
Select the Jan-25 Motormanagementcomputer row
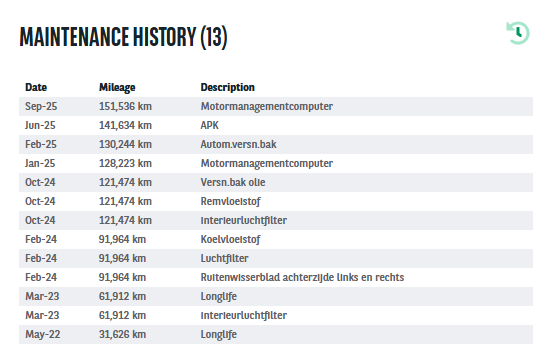pos(276,163)
